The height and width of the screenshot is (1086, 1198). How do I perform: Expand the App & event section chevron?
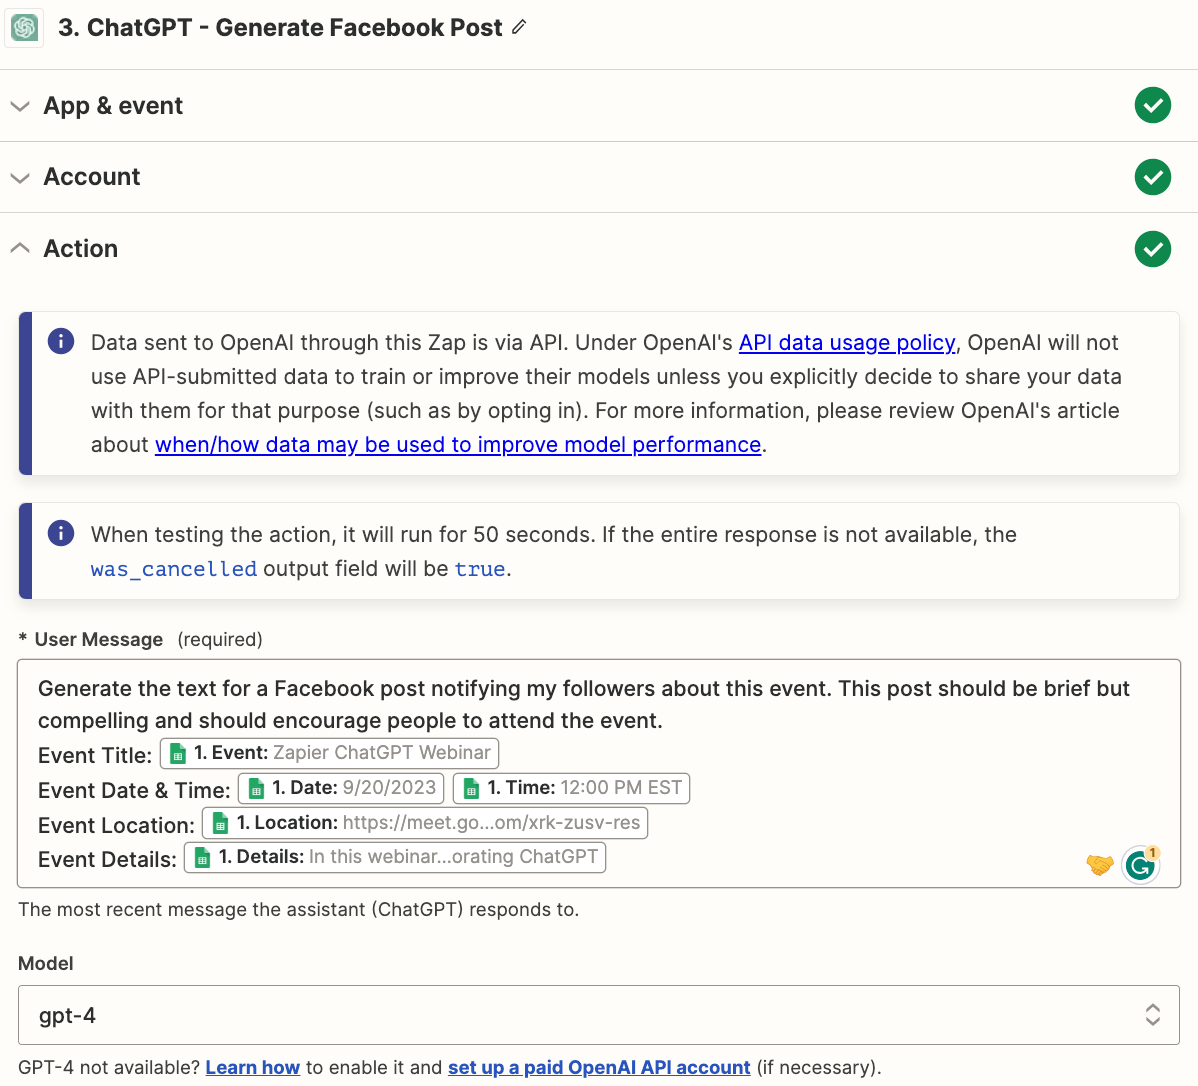21,106
